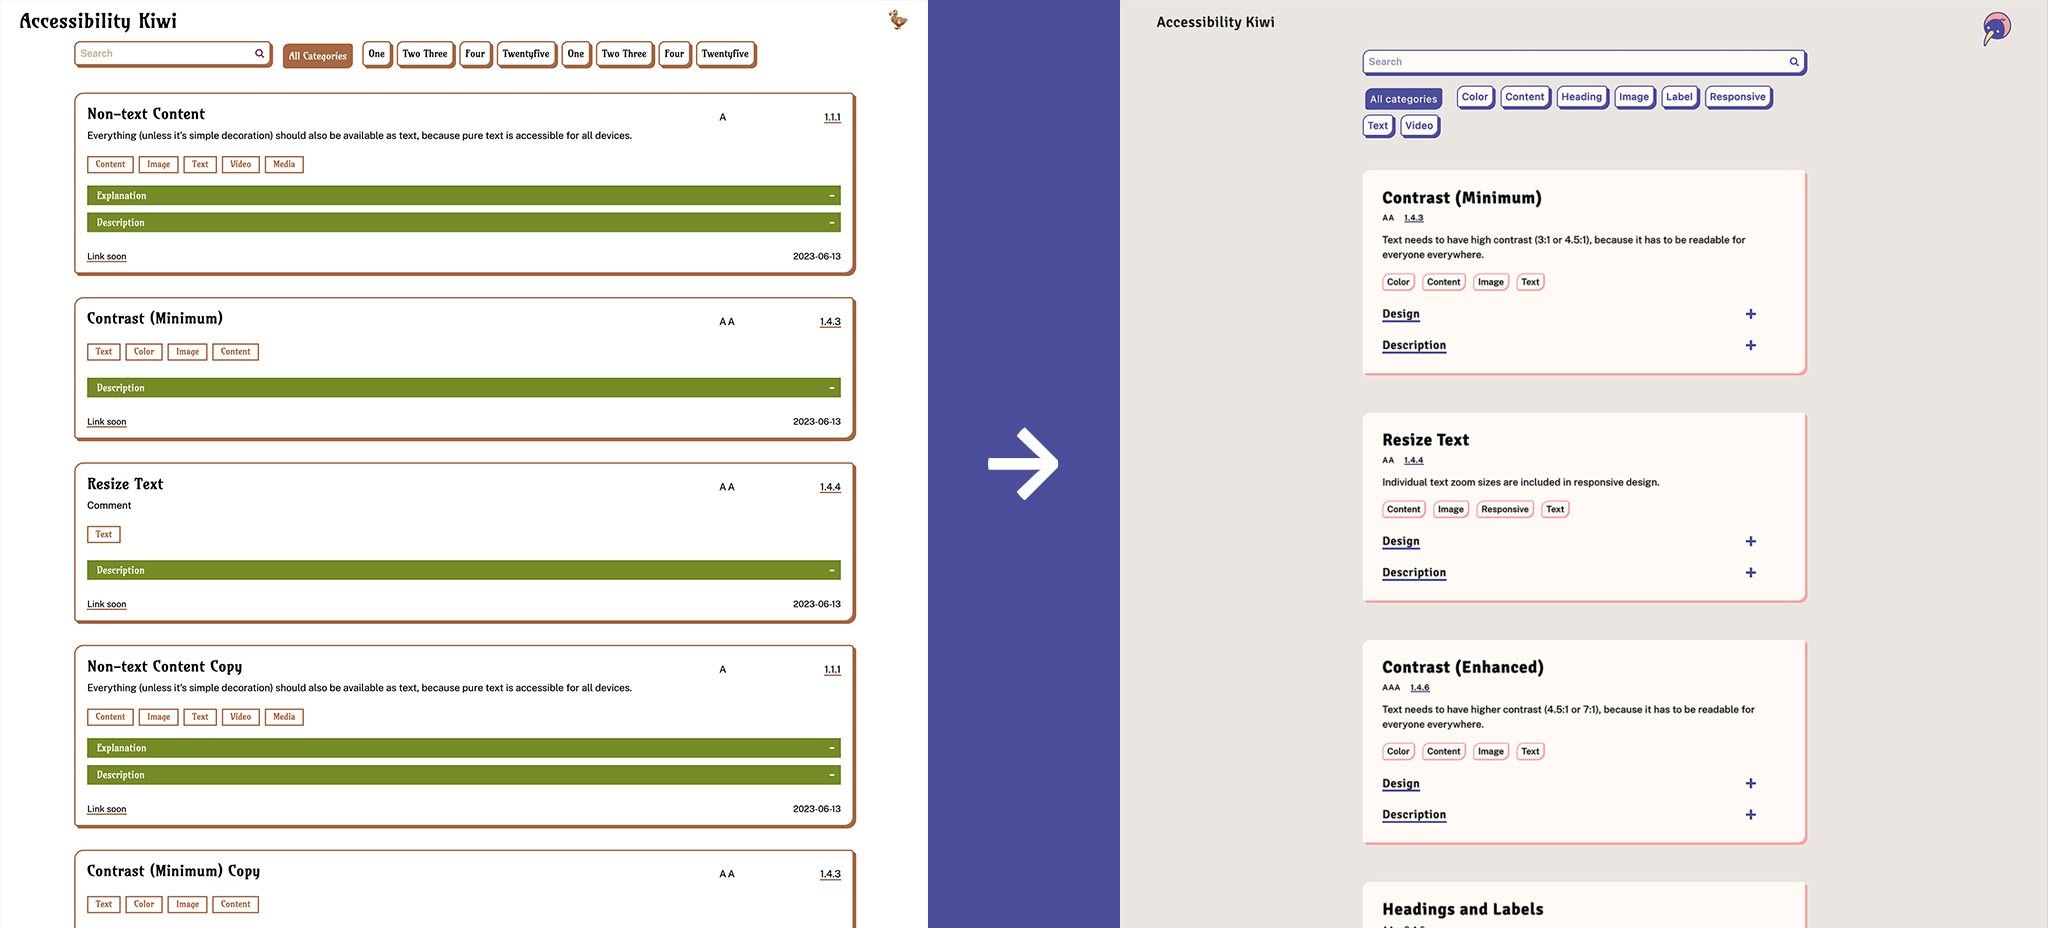2048x928 pixels.
Task: Expand Design section in Contrast (Enhanced) card
Action: click(x=1400, y=783)
